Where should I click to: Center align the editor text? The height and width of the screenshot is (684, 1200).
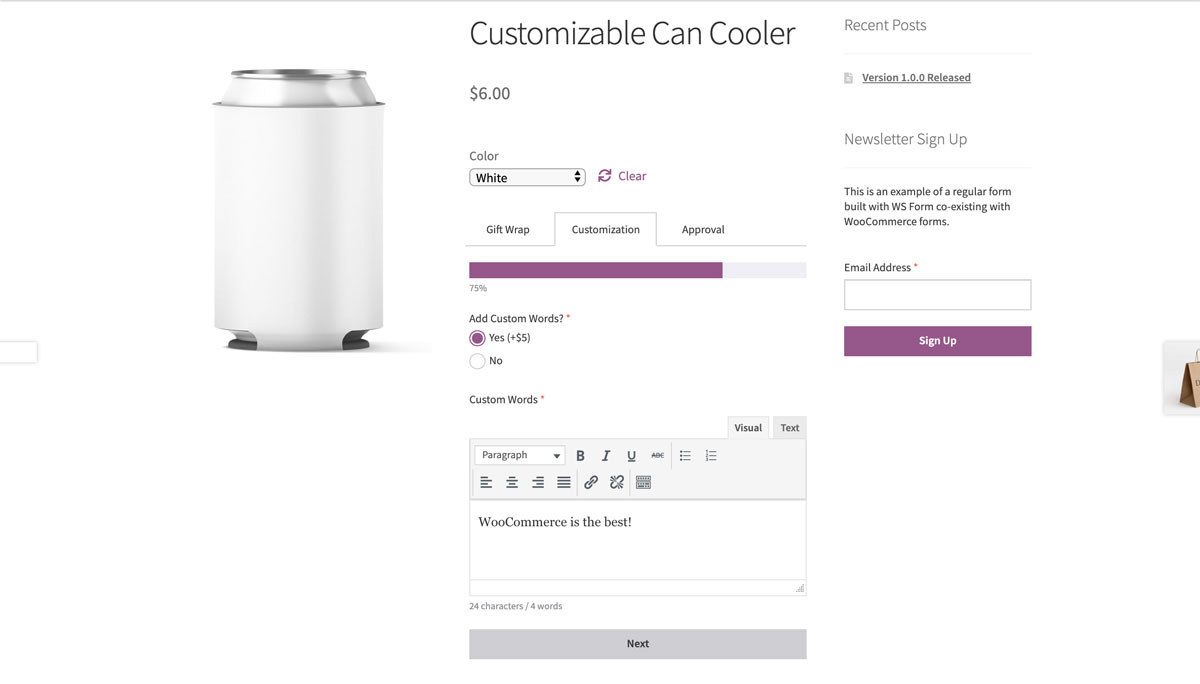(512, 482)
